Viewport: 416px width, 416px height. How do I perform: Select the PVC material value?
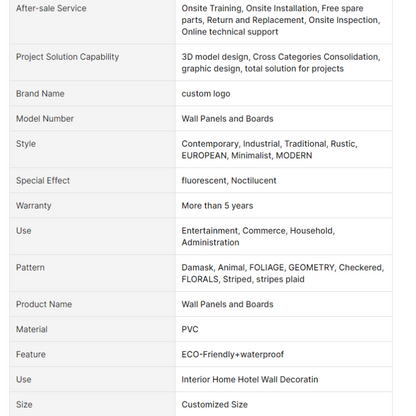pyautogui.click(x=190, y=329)
